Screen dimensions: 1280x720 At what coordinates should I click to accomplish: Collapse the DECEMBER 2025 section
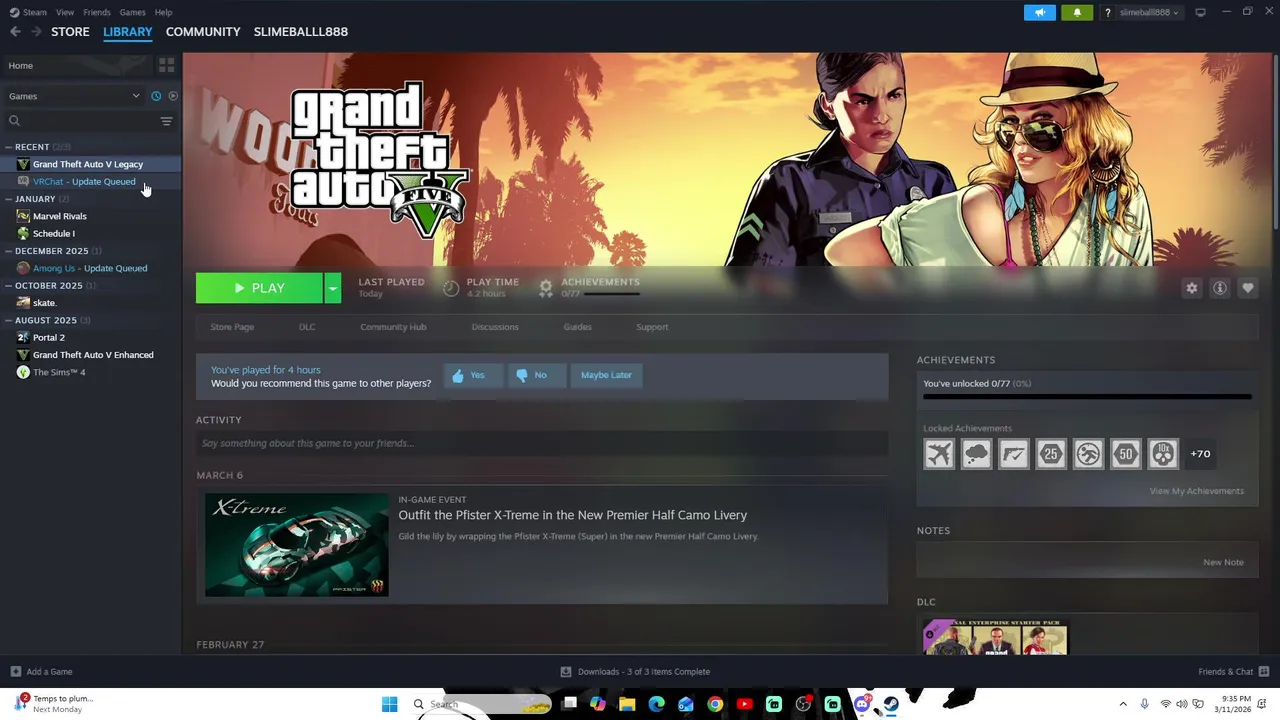52,251
